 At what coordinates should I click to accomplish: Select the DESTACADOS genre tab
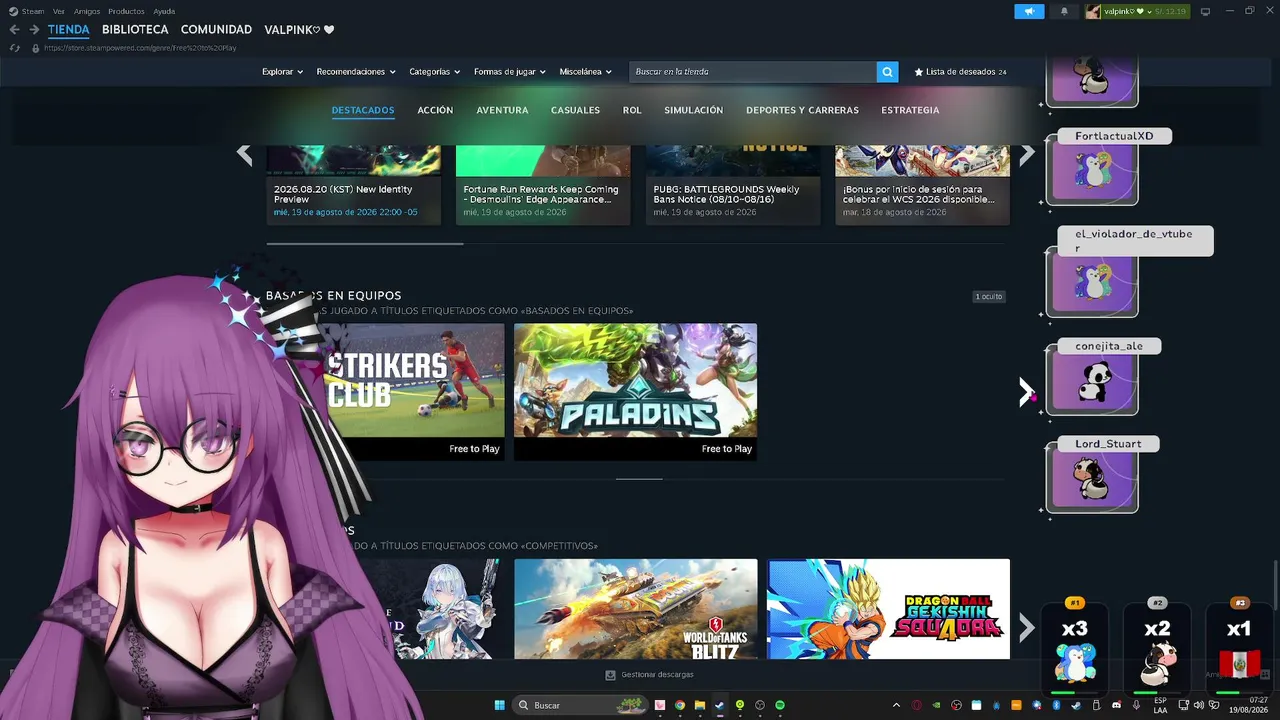coord(363,110)
